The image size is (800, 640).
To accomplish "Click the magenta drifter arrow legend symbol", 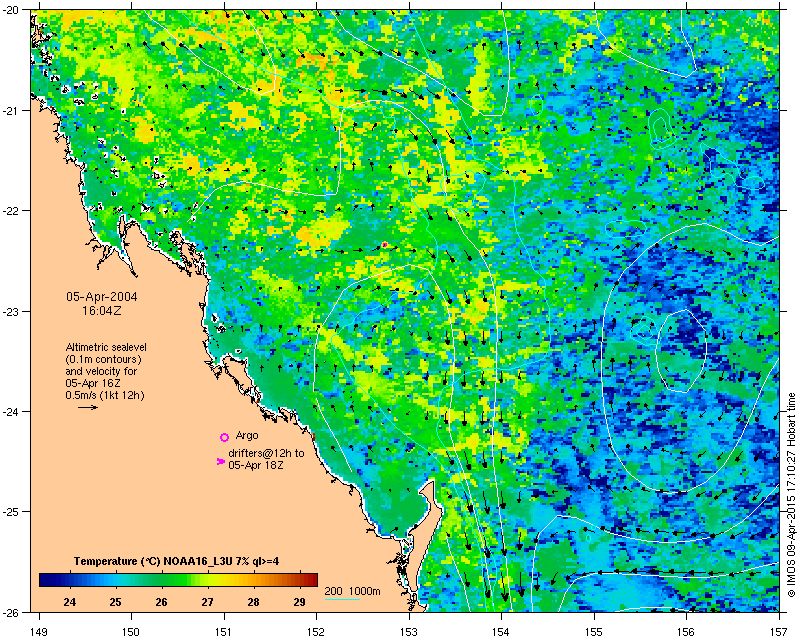I will 220,461.
